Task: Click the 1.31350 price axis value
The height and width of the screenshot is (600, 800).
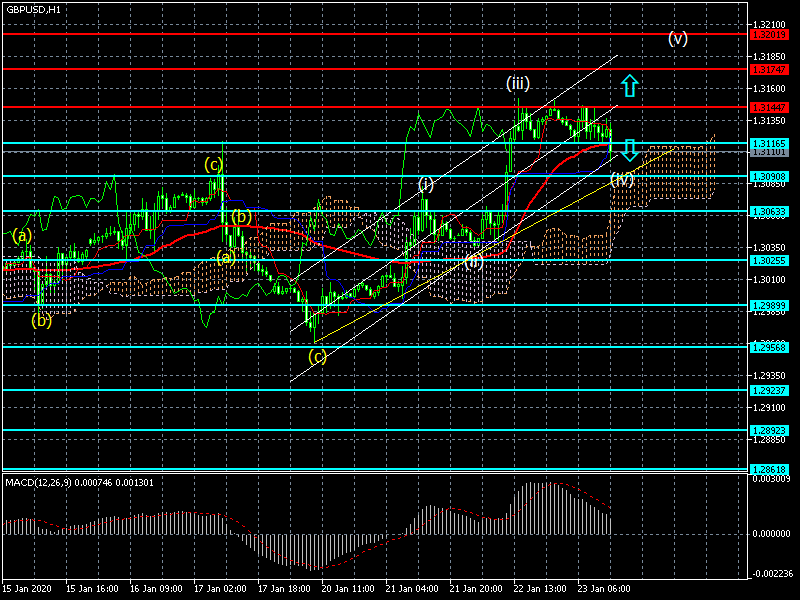Action: 769,120
